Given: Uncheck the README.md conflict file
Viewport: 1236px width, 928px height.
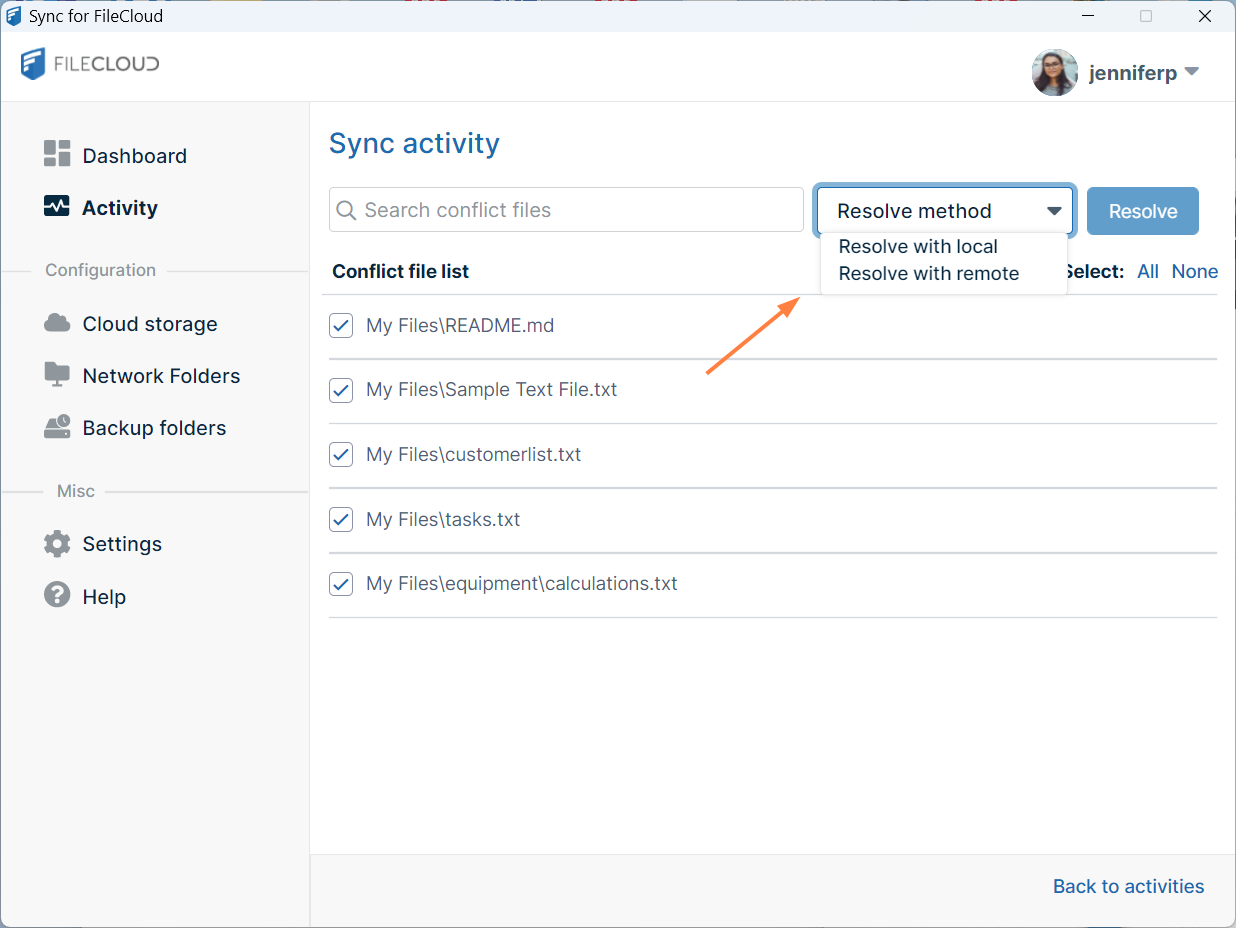Looking at the screenshot, I should (341, 325).
